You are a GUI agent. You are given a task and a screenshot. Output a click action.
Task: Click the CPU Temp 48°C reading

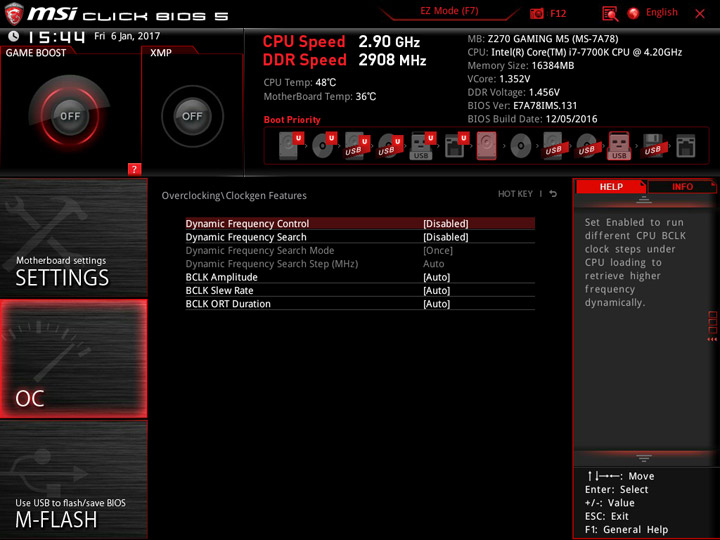[x=299, y=83]
